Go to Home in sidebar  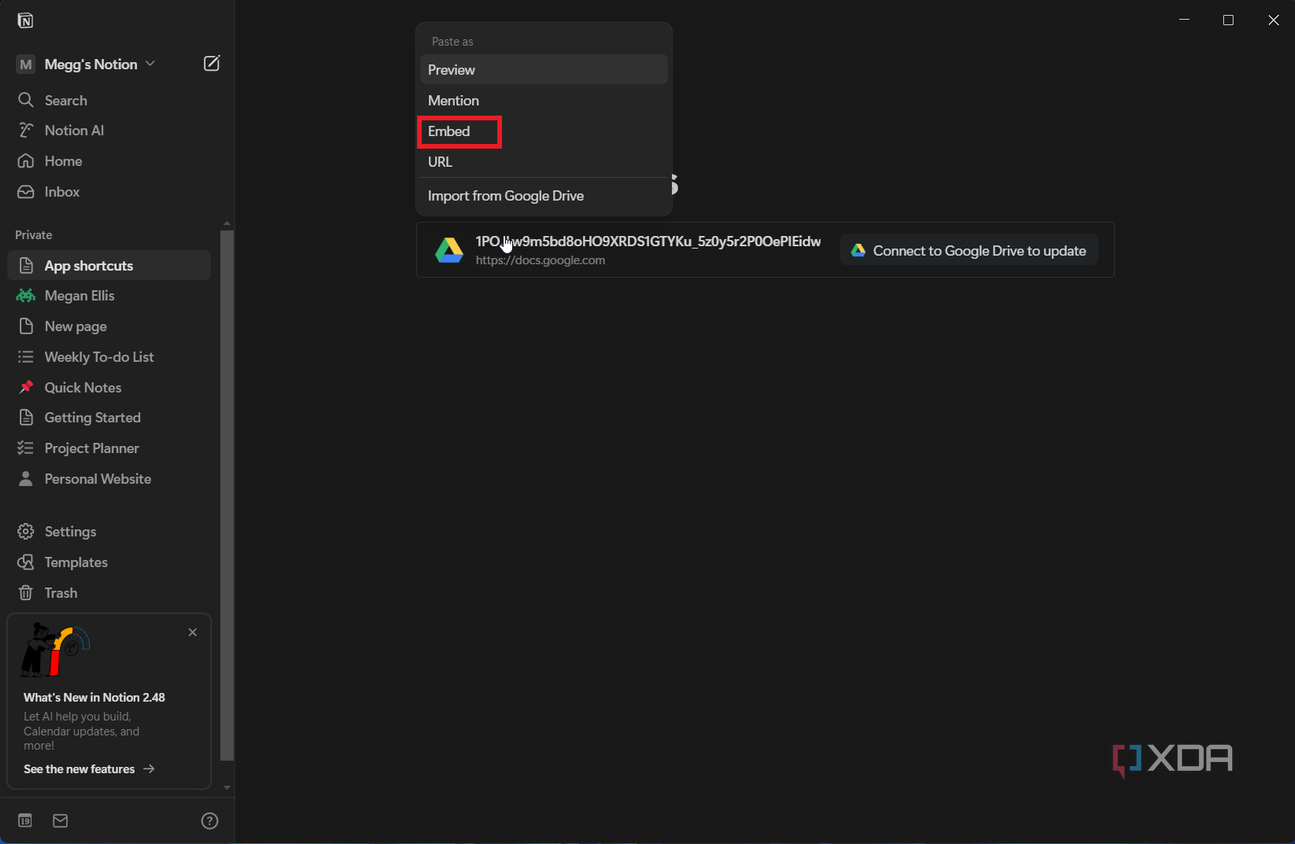click(x=109, y=161)
